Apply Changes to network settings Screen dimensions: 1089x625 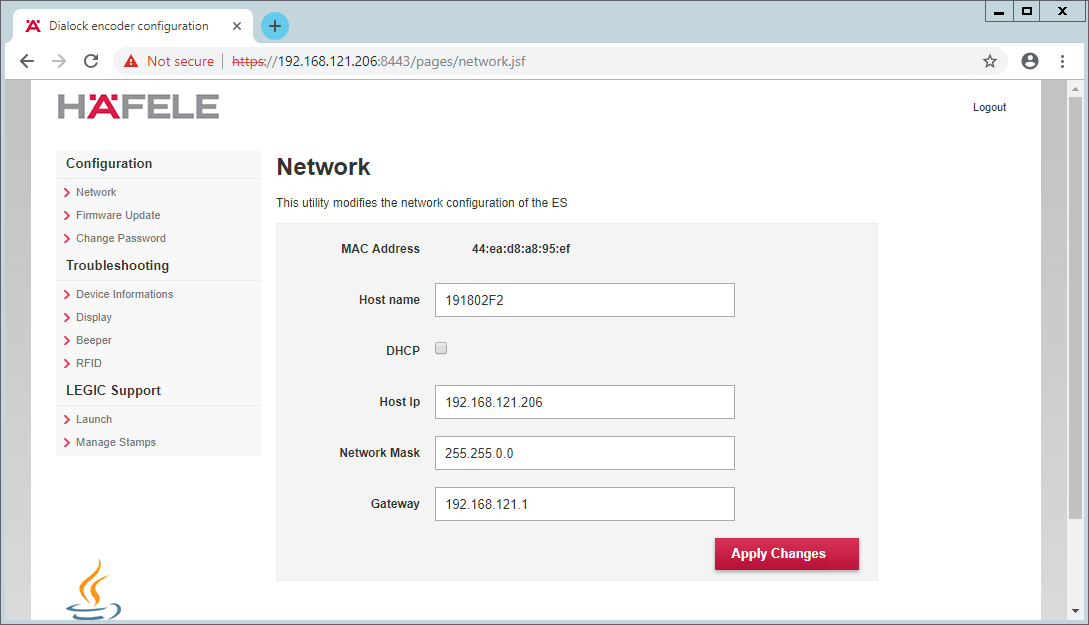point(787,554)
